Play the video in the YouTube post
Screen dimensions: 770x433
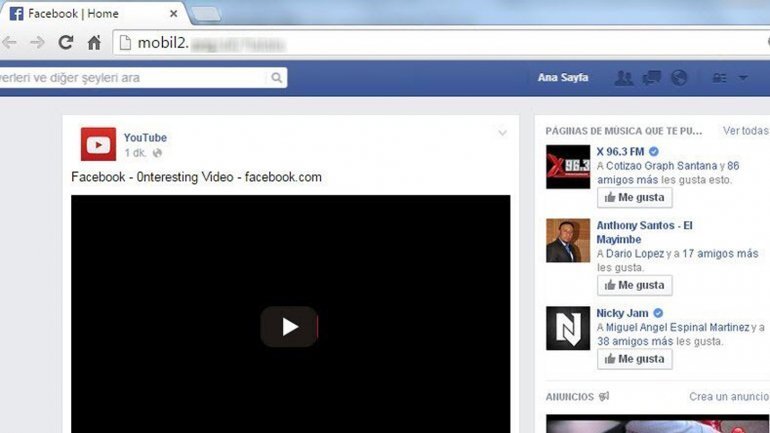pyautogui.click(x=289, y=327)
